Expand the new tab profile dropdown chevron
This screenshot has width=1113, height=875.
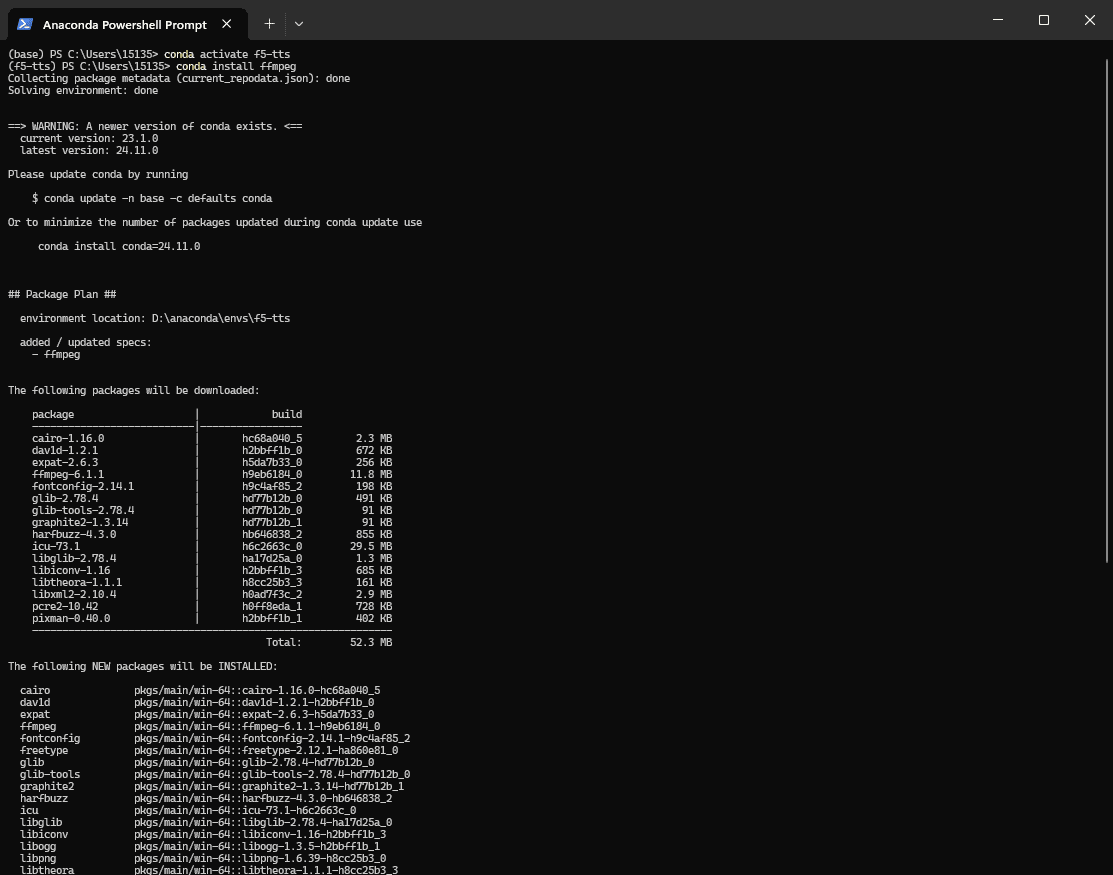[298, 23]
